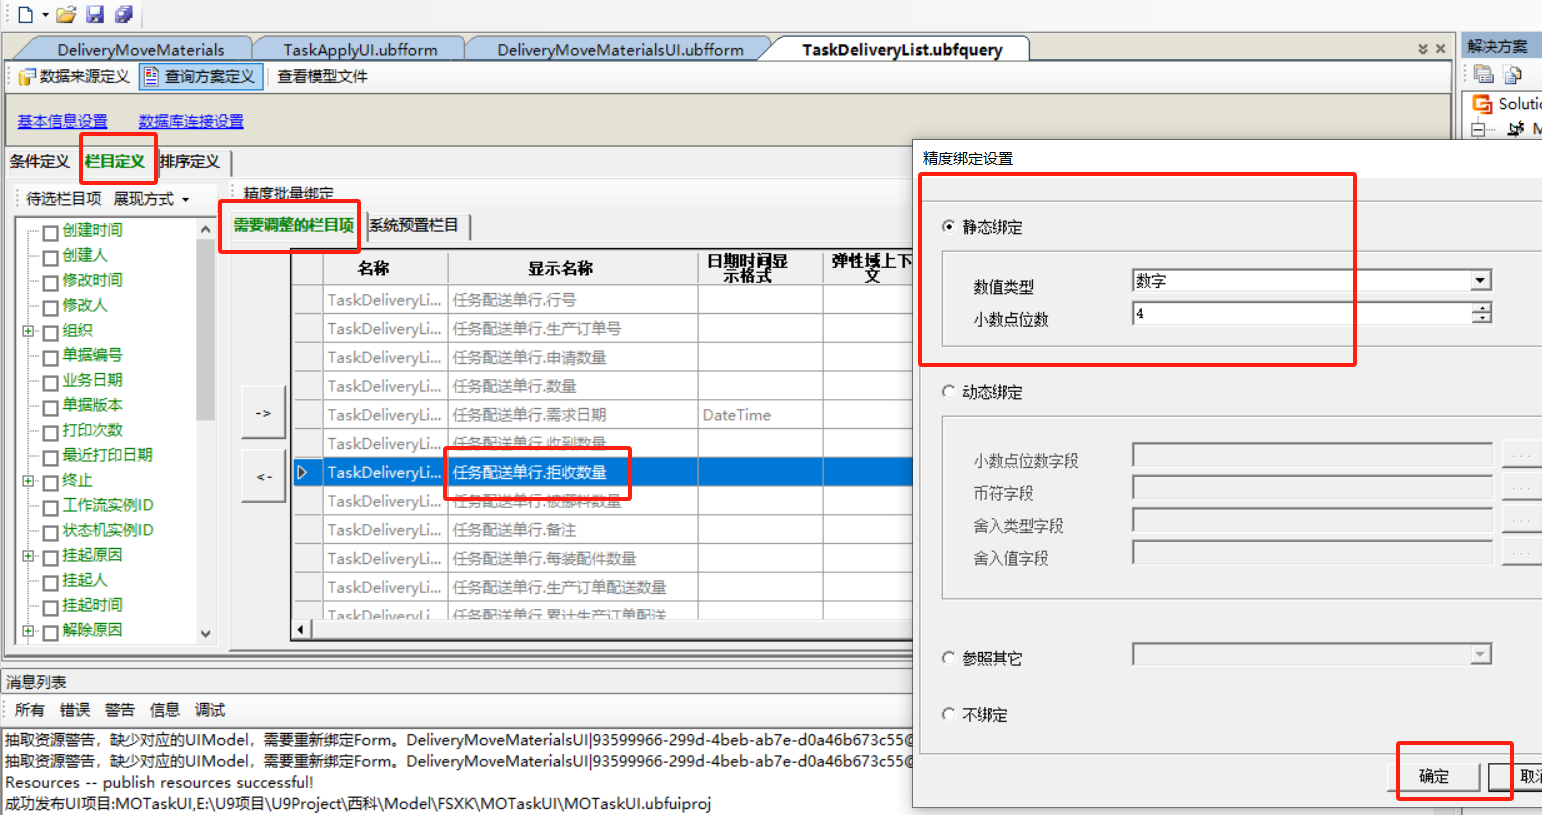Click the view-file icon beside 解决方案 header
The height and width of the screenshot is (815, 1542).
[x=1511, y=73]
